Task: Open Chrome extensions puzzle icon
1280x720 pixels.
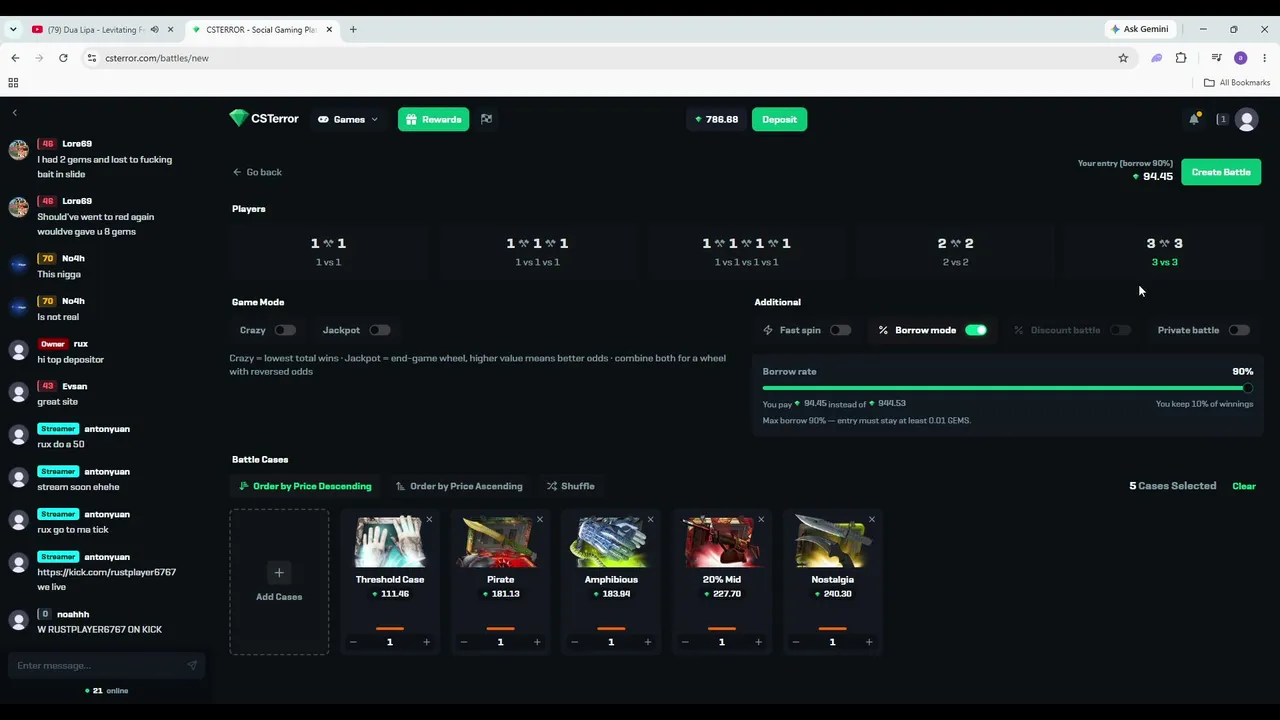Action: click(x=1181, y=58)
